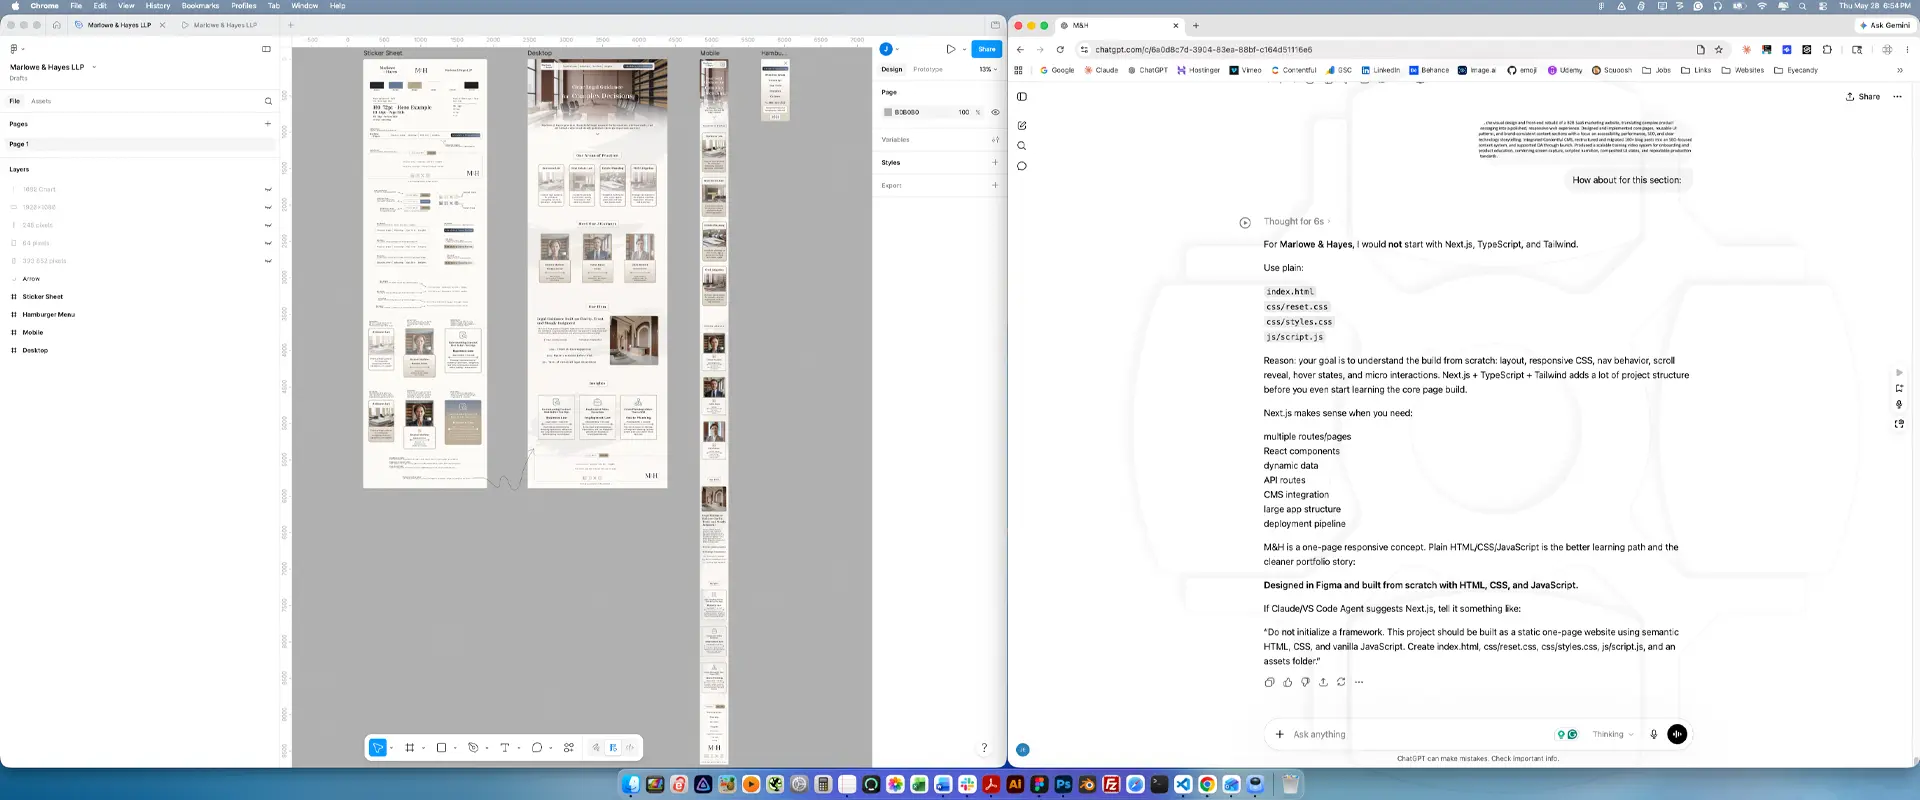Toggle the 1692 Chart layer's hidden state
Viewport: 1920px width, 800px height.
[268, 189]
